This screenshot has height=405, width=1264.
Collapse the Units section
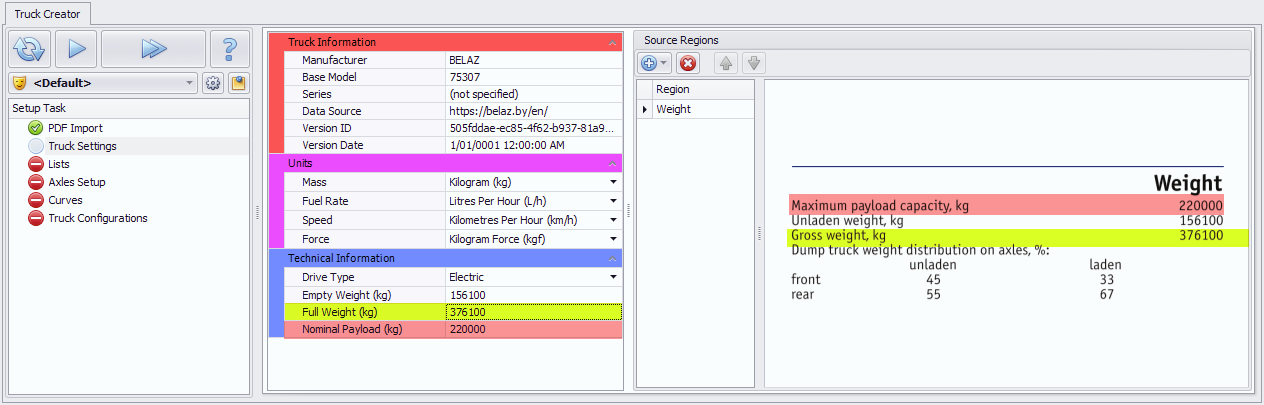[x=612, y=163]
